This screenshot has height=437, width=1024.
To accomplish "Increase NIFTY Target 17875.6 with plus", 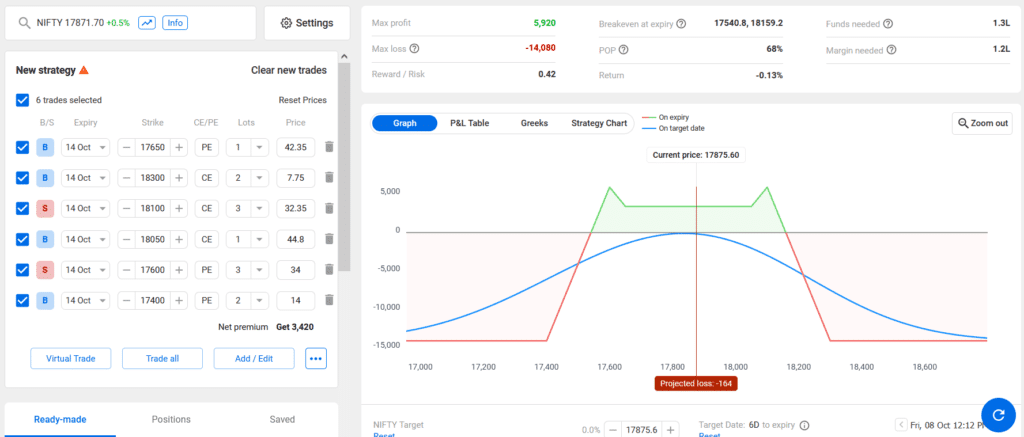I will (670, 430).
